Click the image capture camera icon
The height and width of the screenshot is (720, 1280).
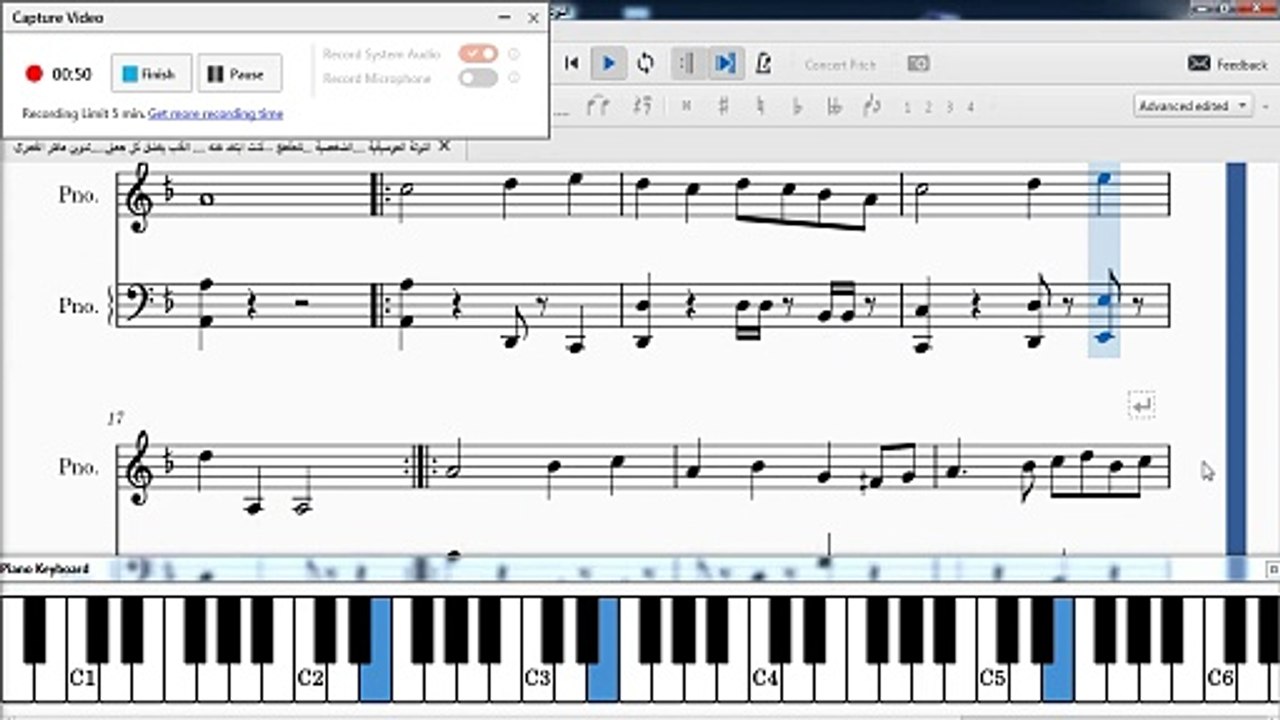[918, 63]
